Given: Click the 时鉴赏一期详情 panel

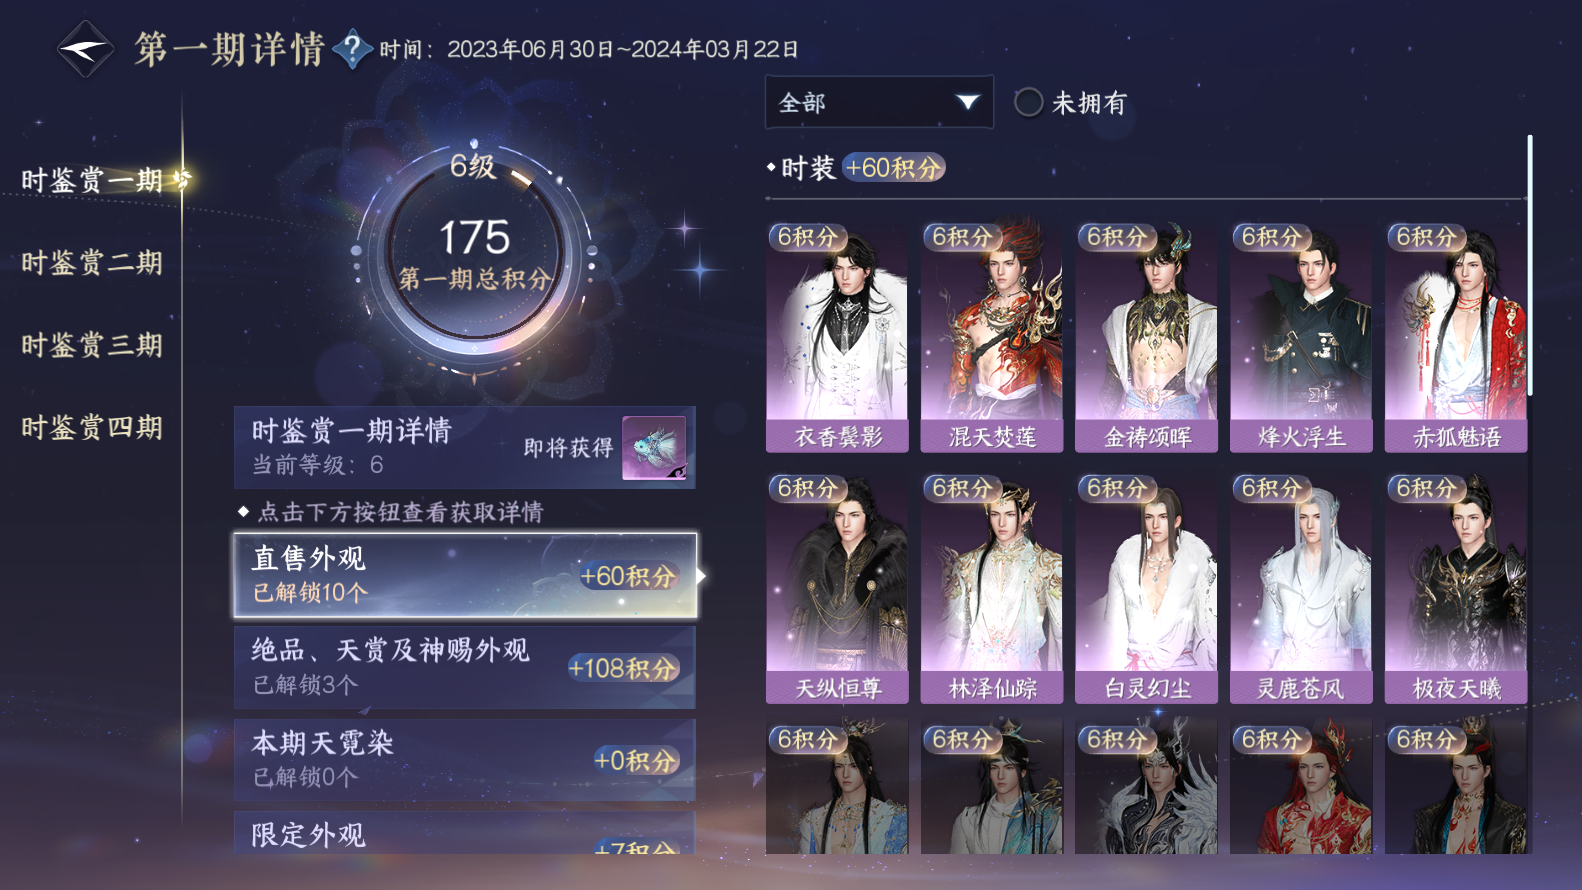Looking at the screenshot, I should [465, 447].
